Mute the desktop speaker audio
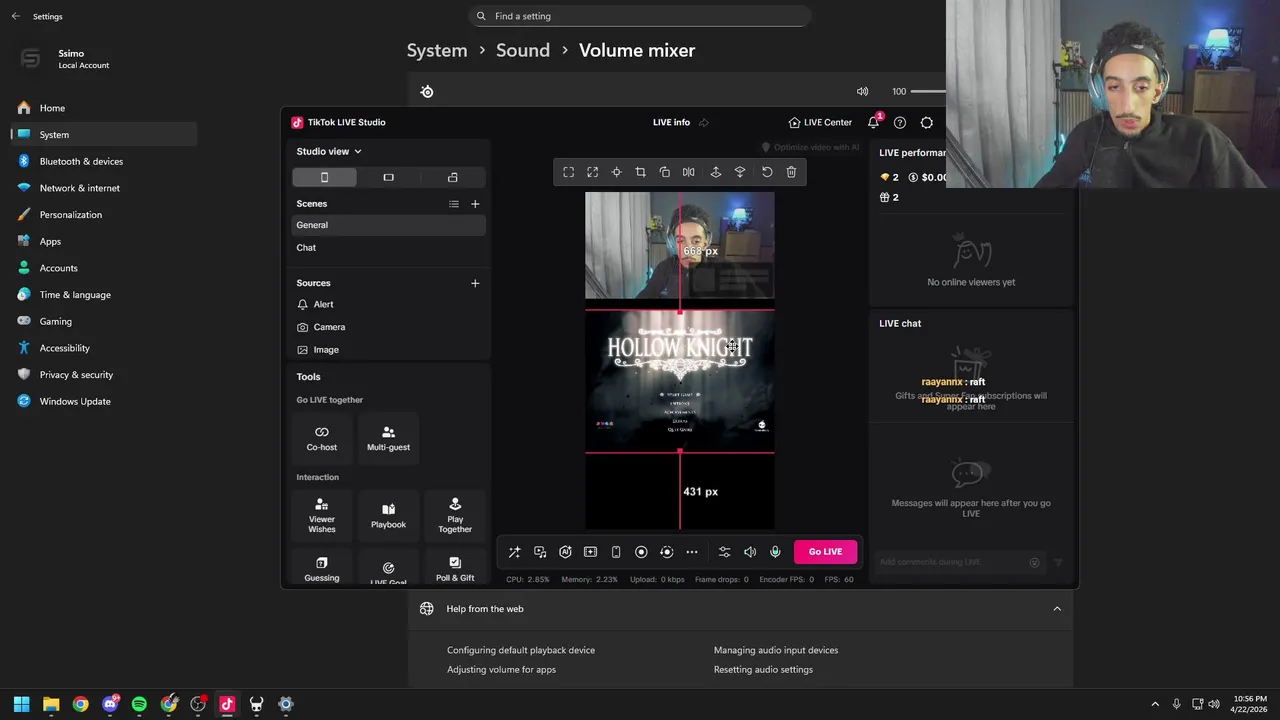 [750, 552]
